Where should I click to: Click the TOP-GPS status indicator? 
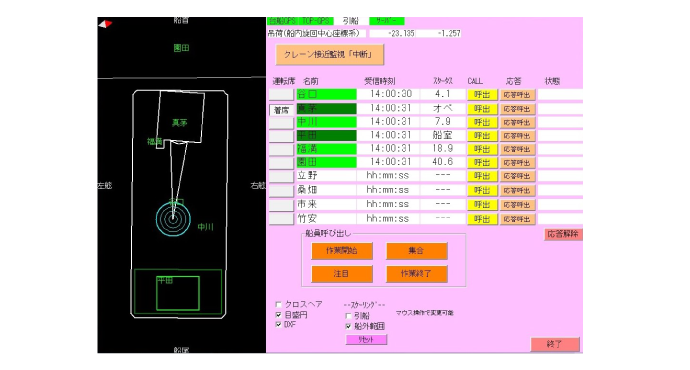pyautogui.click(x=316, y=21)
